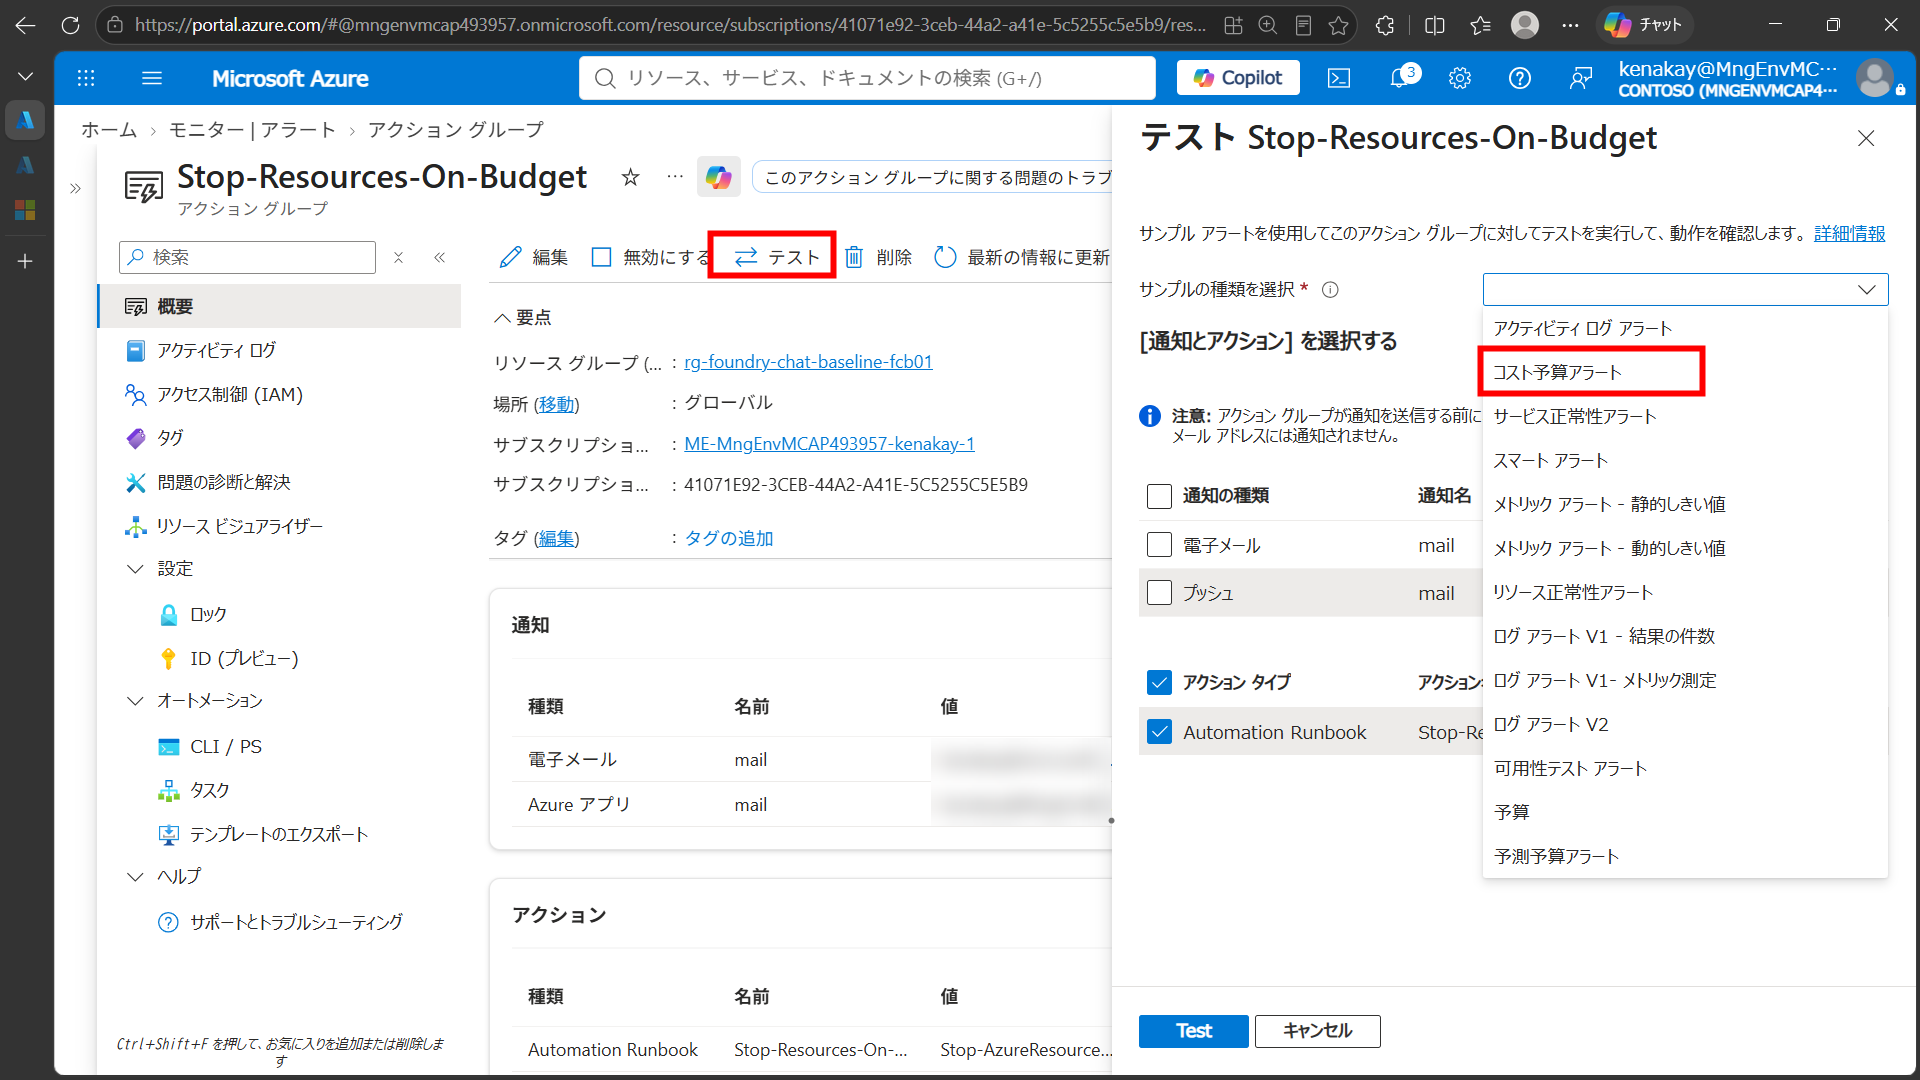
Task: Toggle the アクション タイプ header checkbox
Action: [x=1159, y=682]
